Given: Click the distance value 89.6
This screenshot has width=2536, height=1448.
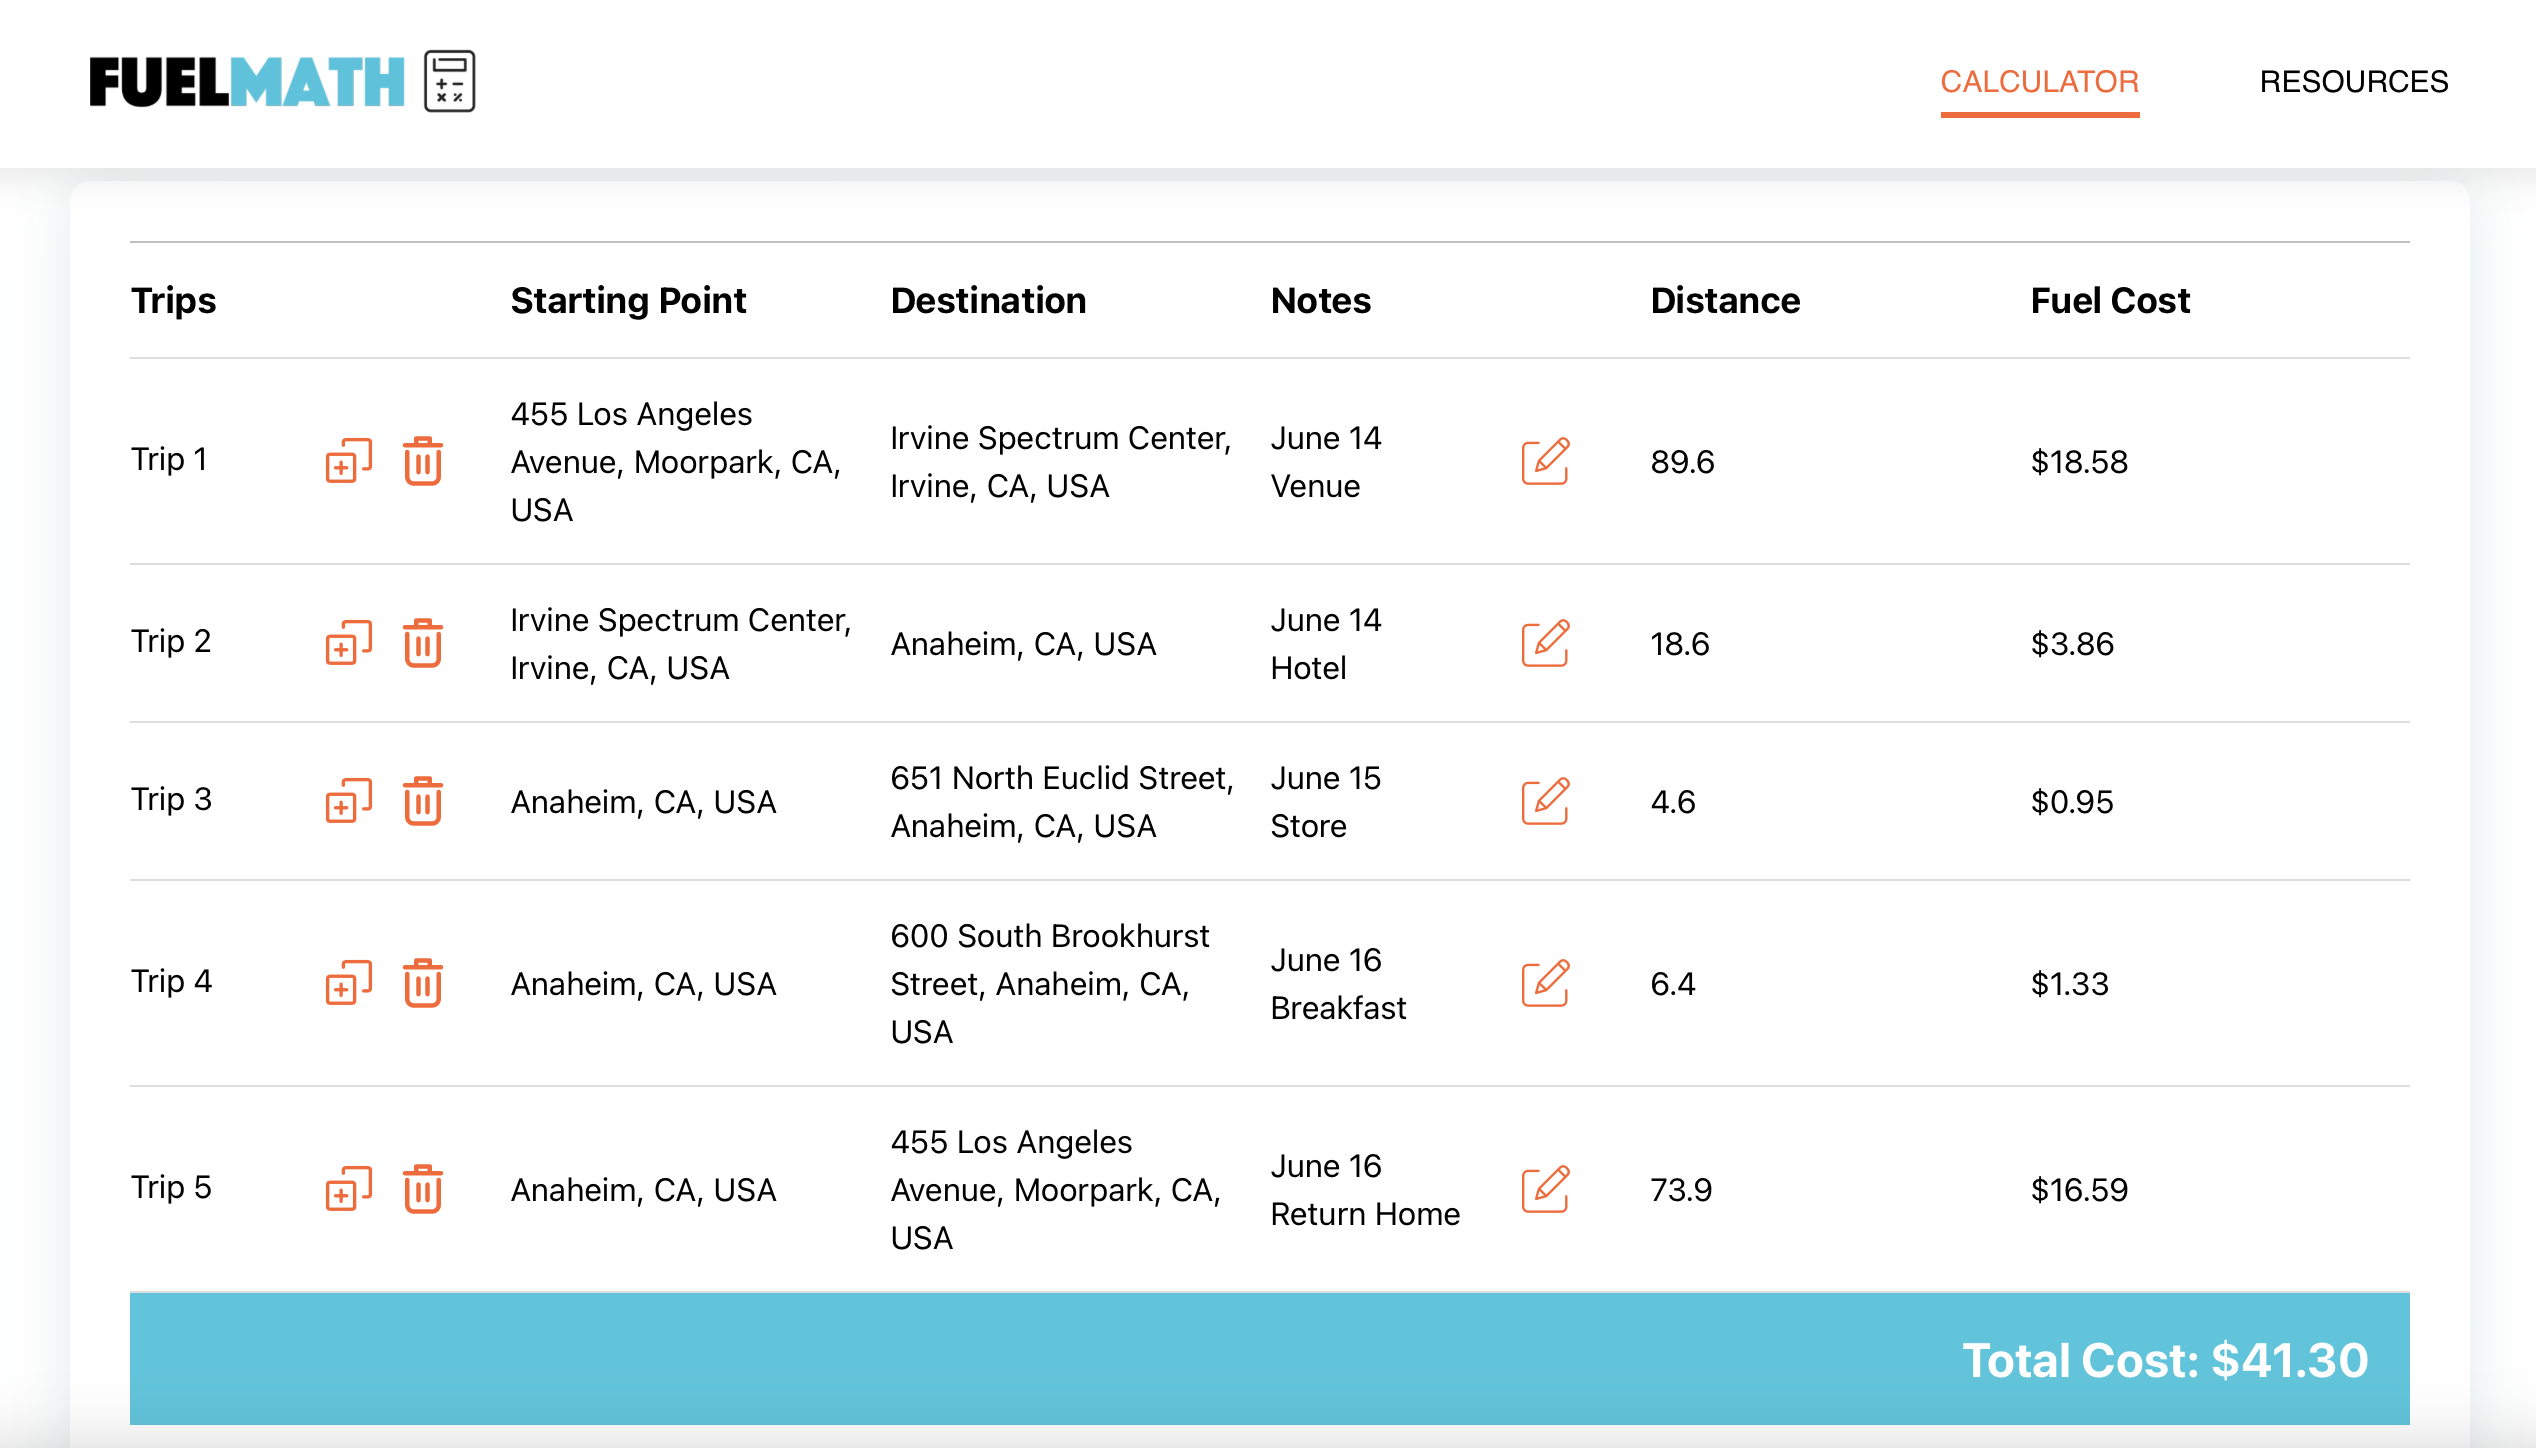Looking at the screenshot, I should point(1682,462).
